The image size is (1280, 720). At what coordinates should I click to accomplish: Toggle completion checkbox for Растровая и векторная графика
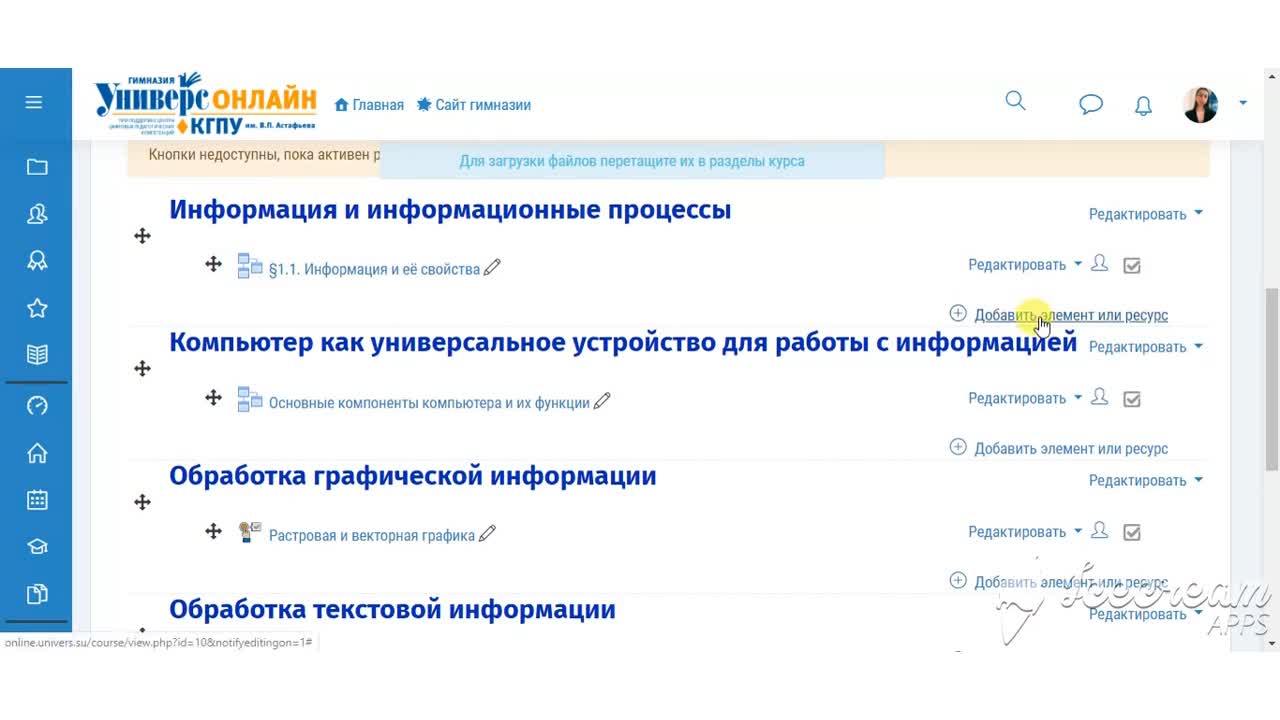1132,532
